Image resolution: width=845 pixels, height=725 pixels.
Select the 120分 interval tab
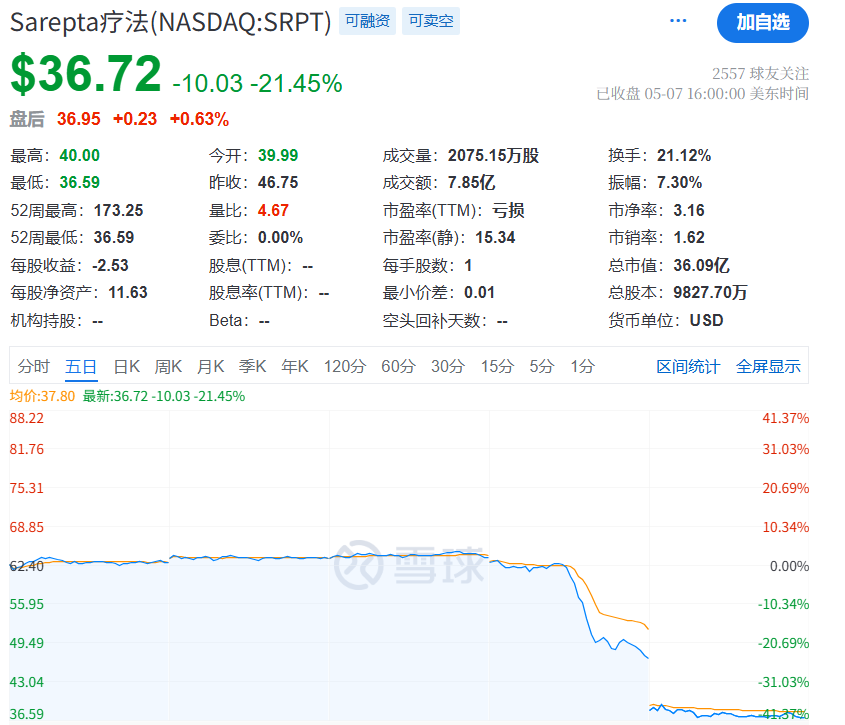pyautogui.click(x=344, y=367)
